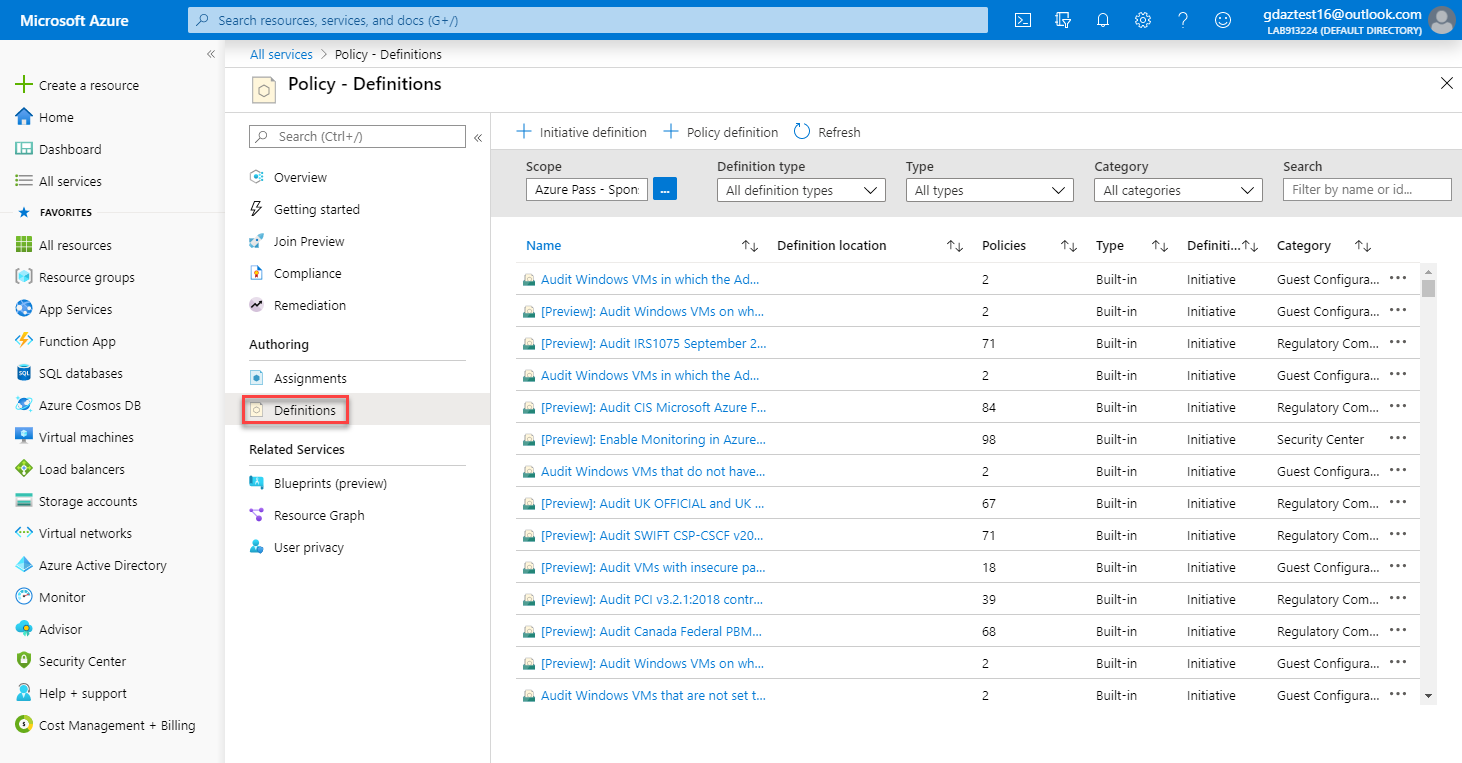Screen dimensions: 1462x763
Task: Open Enable Monitoring in Azure initiative
Action: [x=654, y=439]
